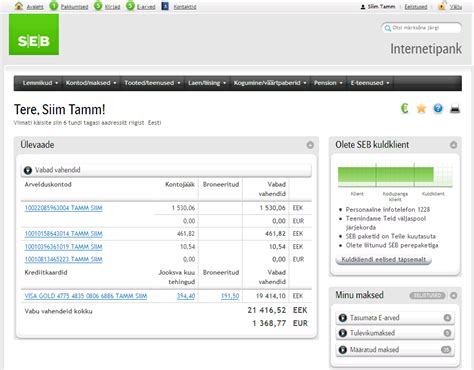Open the Tooted/teenused dropdown menu
This screenshot has height=370, width=474.
[x=152, y=83]
